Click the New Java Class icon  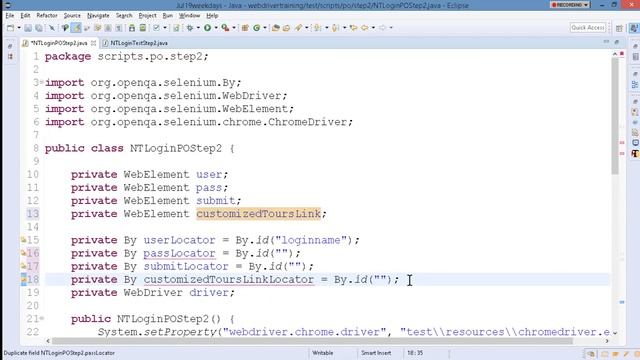coord(257,28)
